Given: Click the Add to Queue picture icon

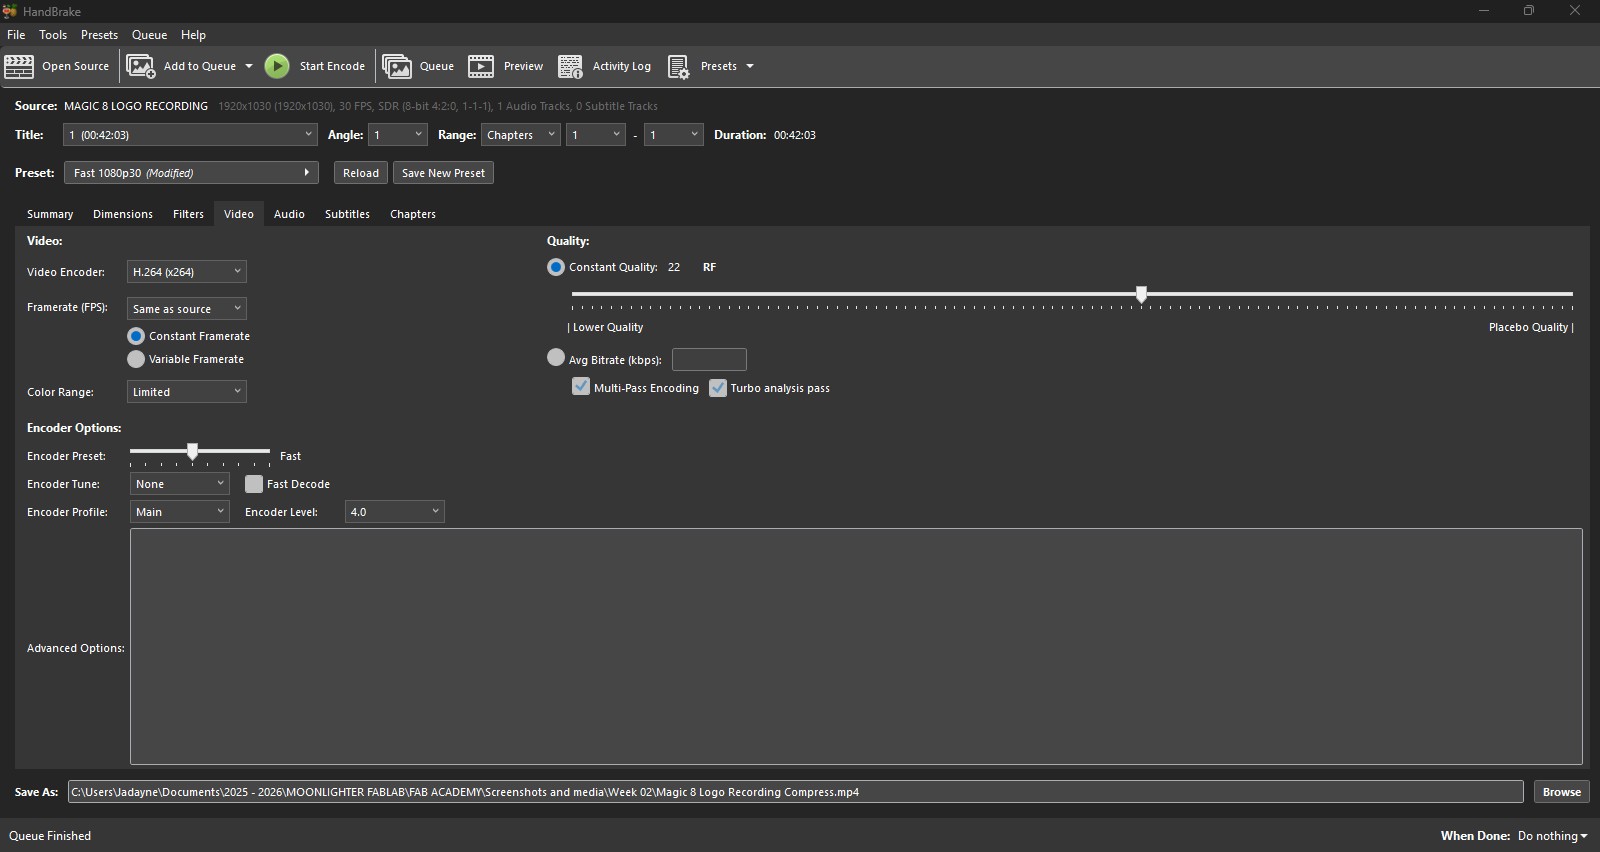Looking at the screenshot, I should click(141, 66).
